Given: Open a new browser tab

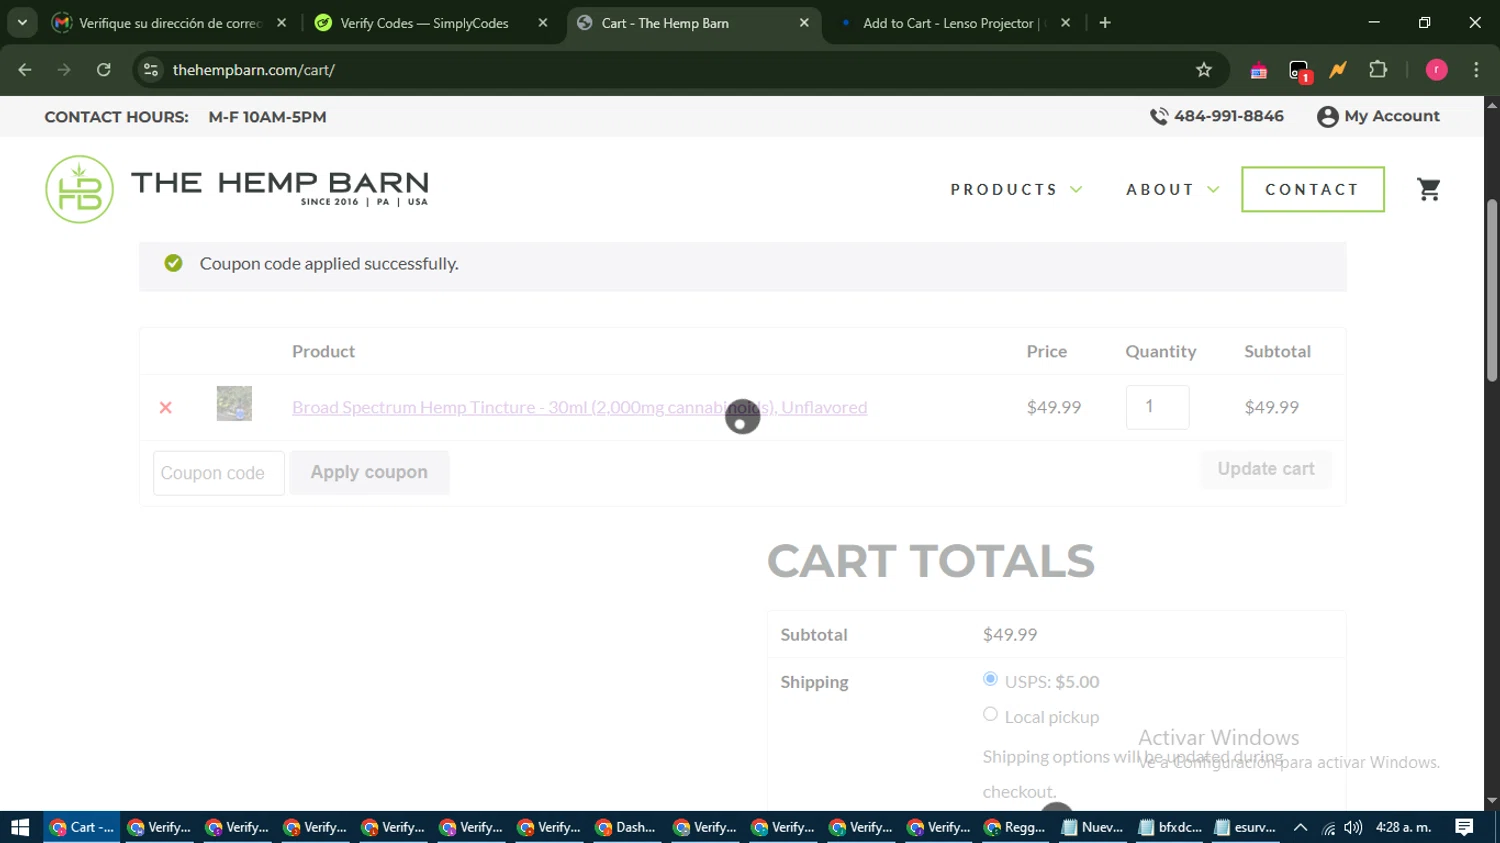Looking at the screenshot, I should click(x=1105, y=23).
